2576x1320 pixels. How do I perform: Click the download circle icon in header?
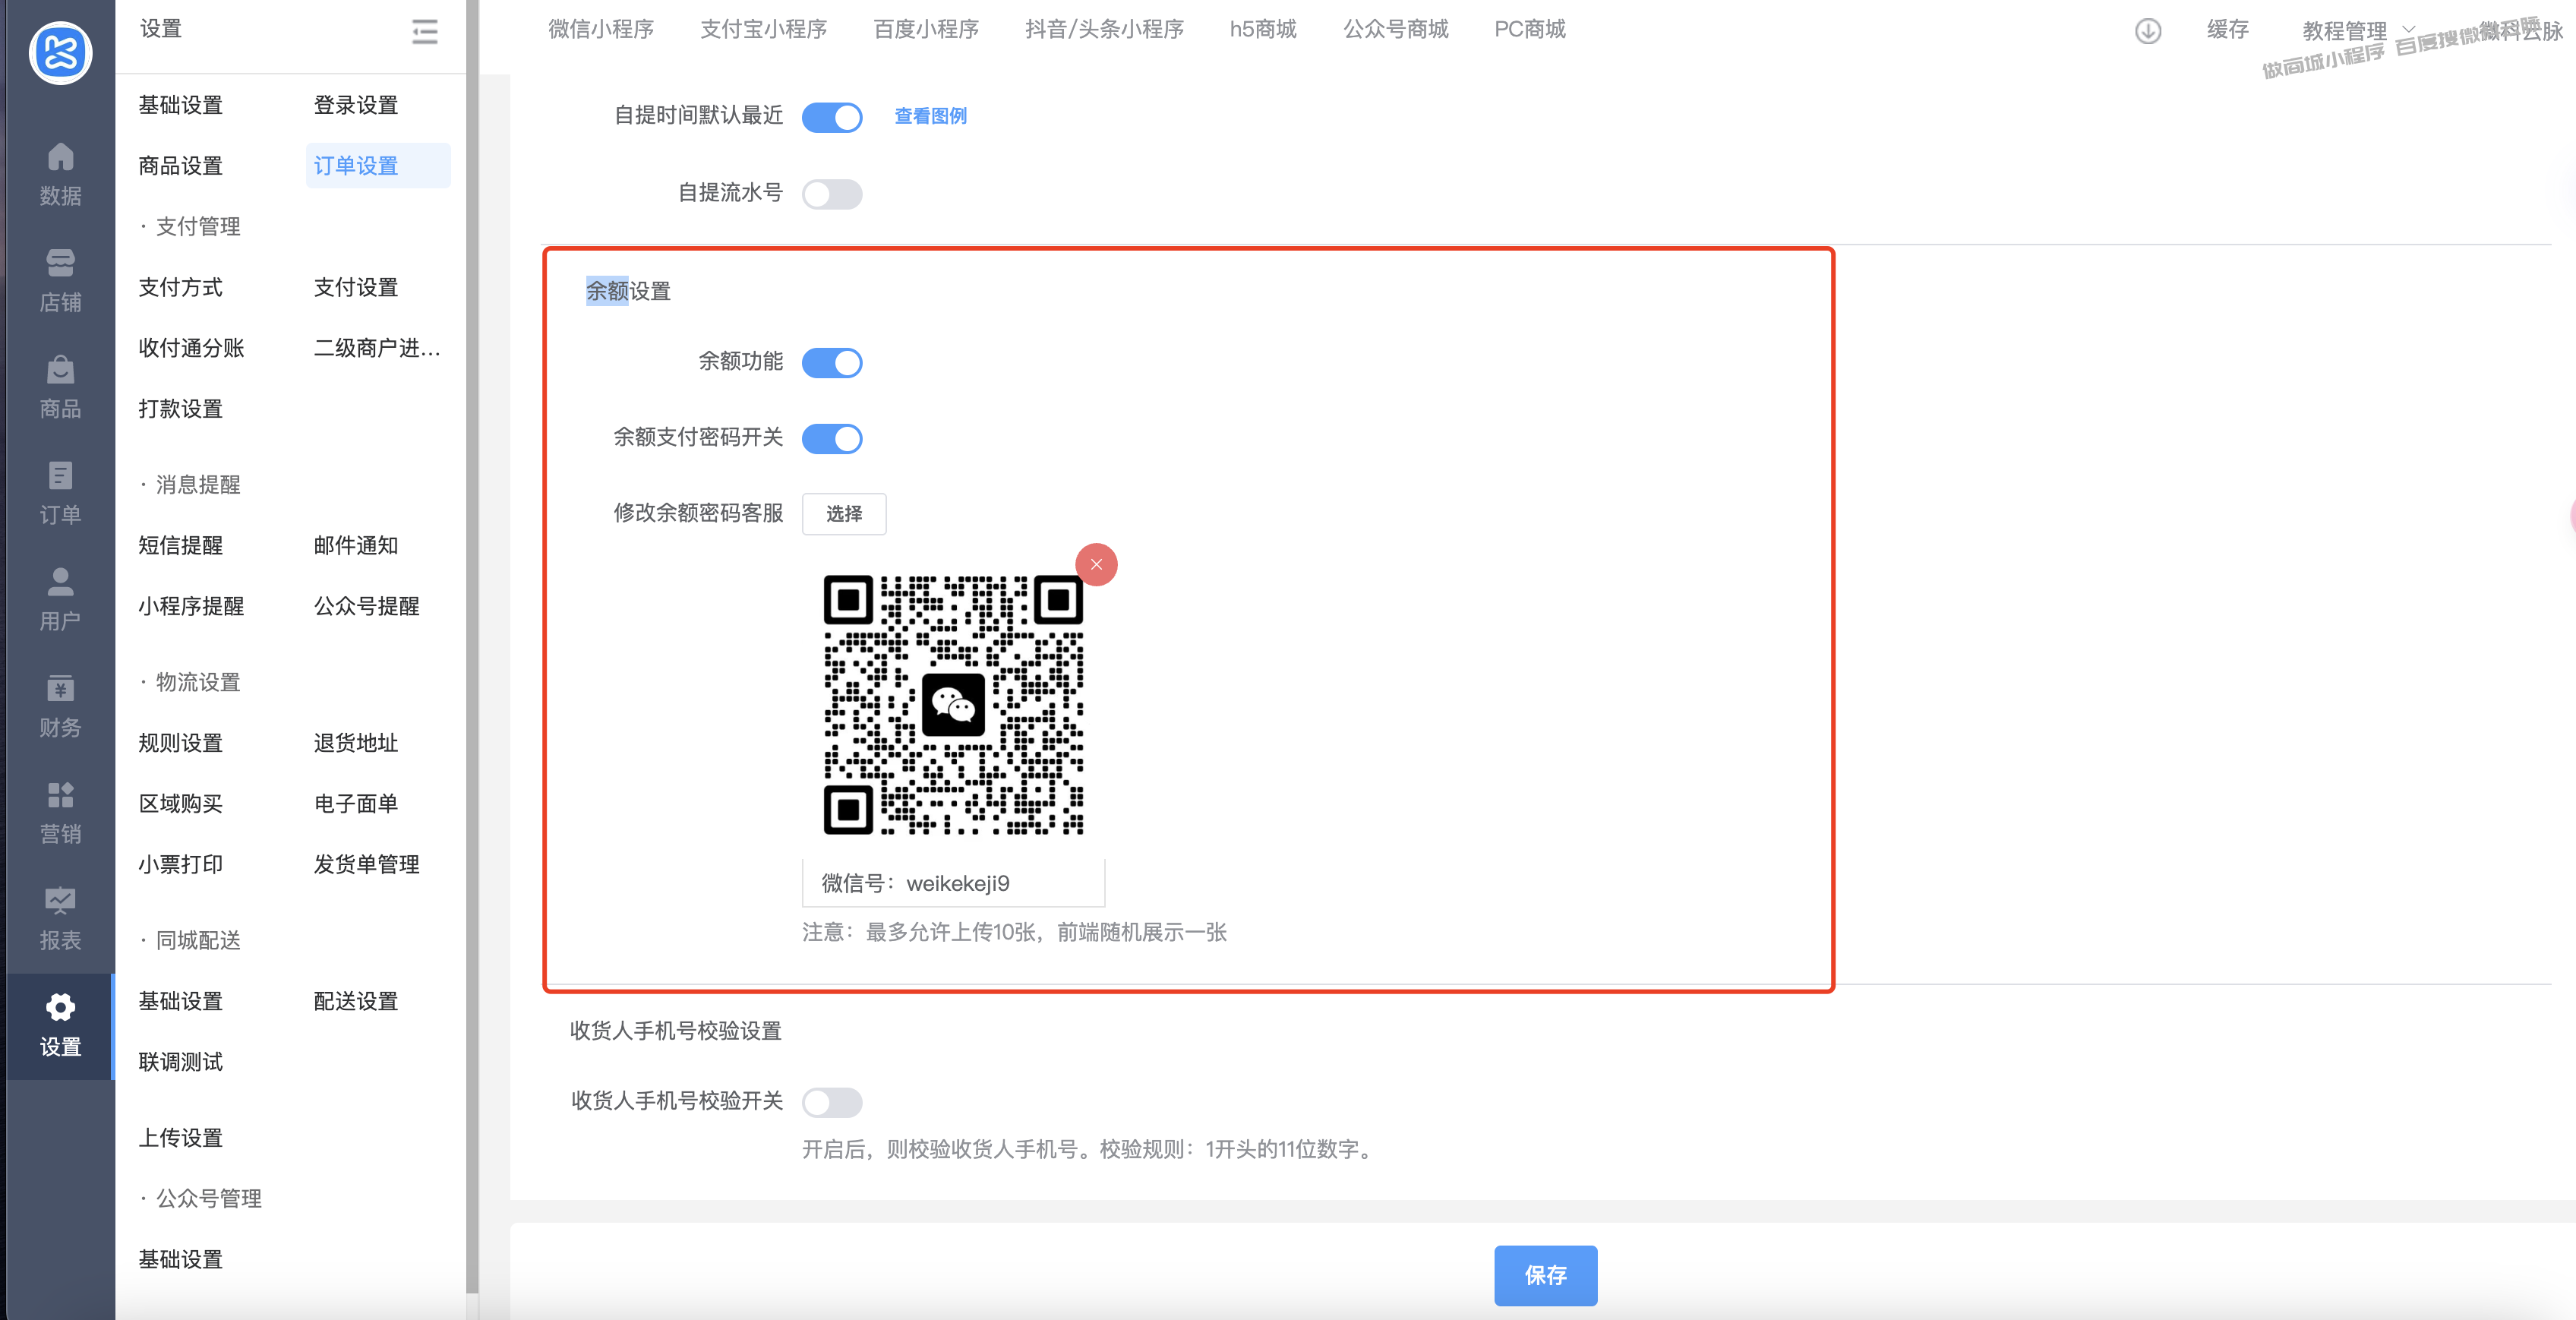[2148, 31]
